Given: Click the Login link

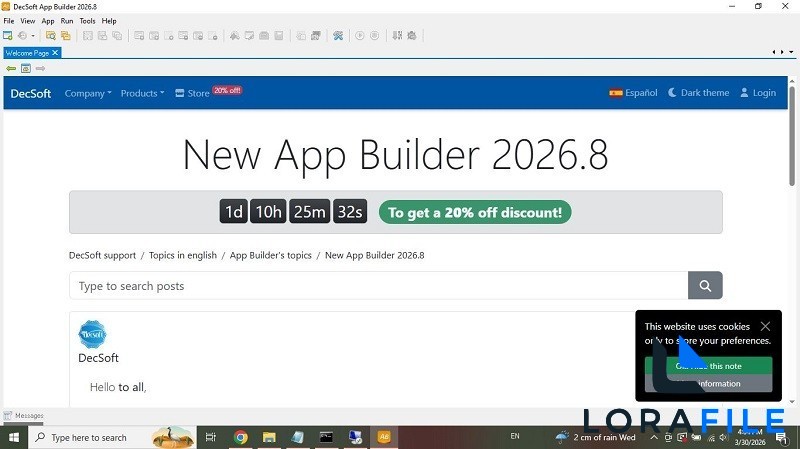Looking at the screenshot, I should 758,93.
